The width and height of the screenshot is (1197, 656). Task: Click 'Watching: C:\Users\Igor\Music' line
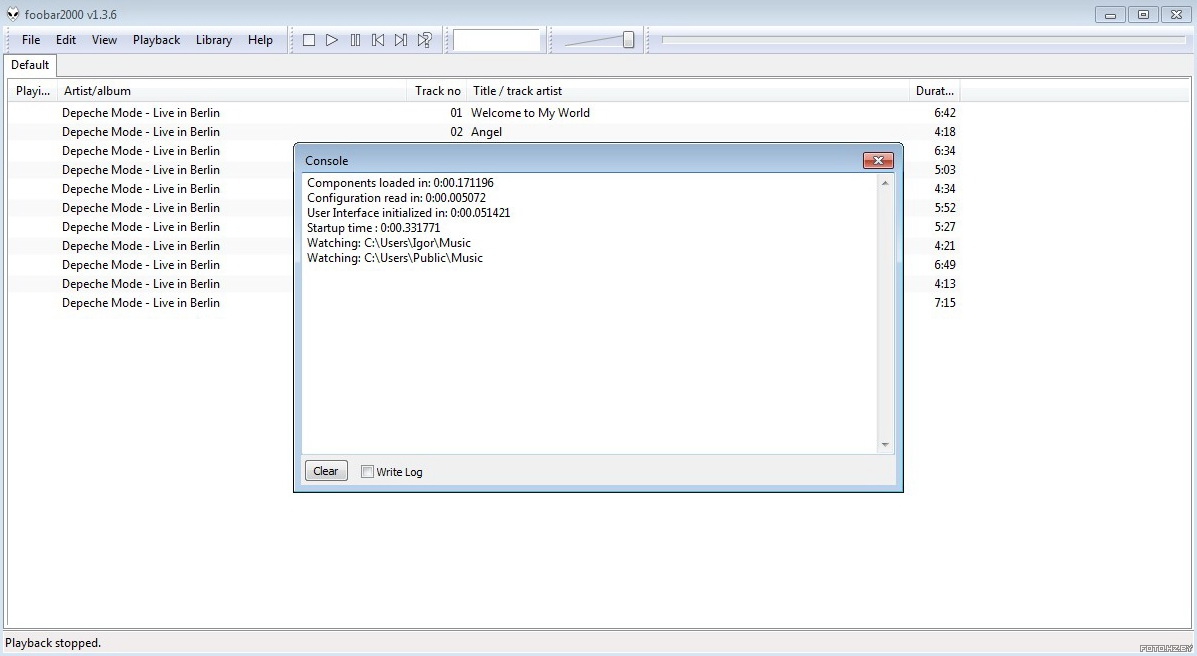[x=389, y=243]
